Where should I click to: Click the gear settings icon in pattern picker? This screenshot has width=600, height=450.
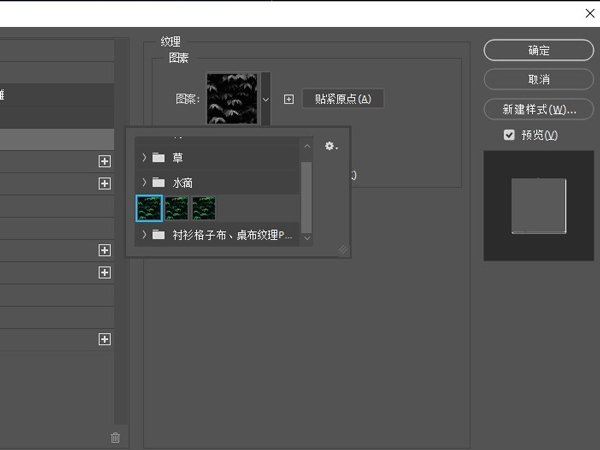tap(331, 147)
